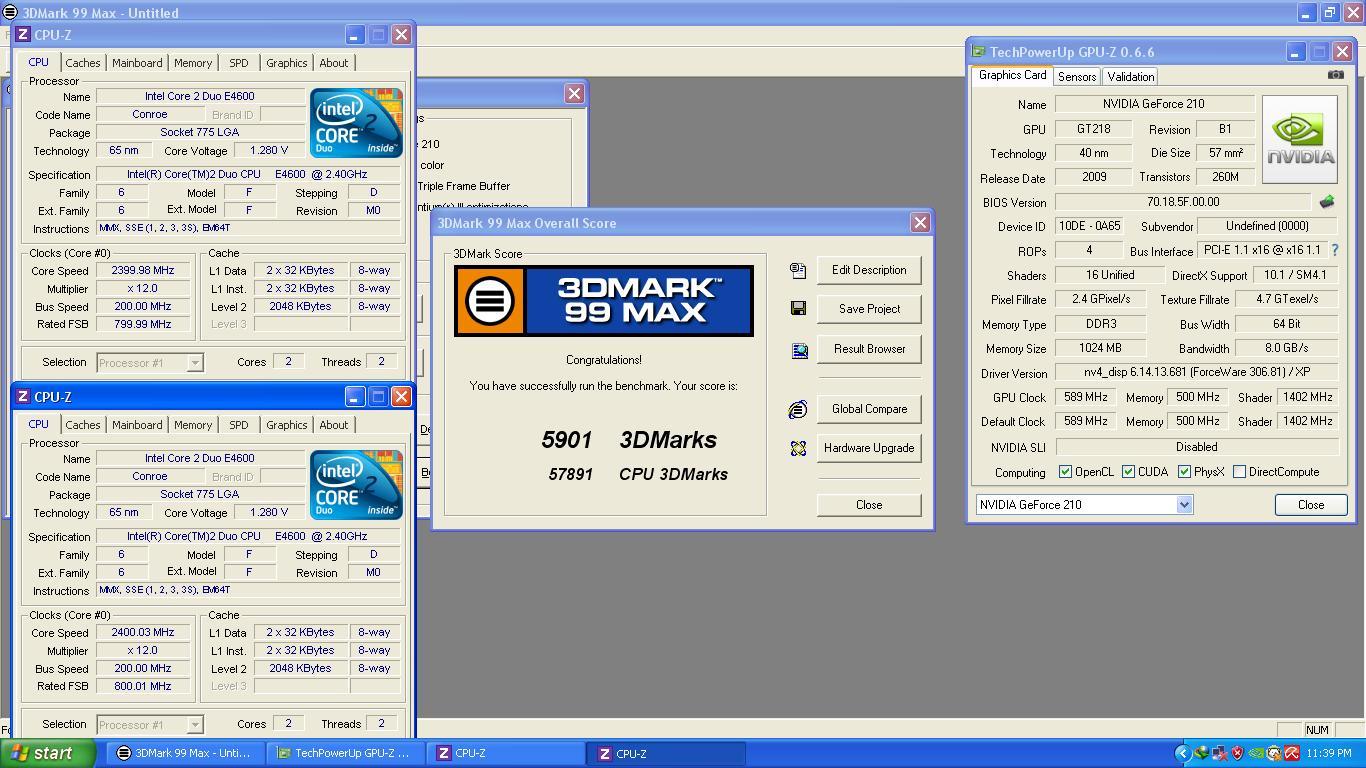Toggle the DirectCompute checkbox in GPU-Z
Viewport: 1366px width, 768px height.
pyautogui.click(x=1239, y=472)
